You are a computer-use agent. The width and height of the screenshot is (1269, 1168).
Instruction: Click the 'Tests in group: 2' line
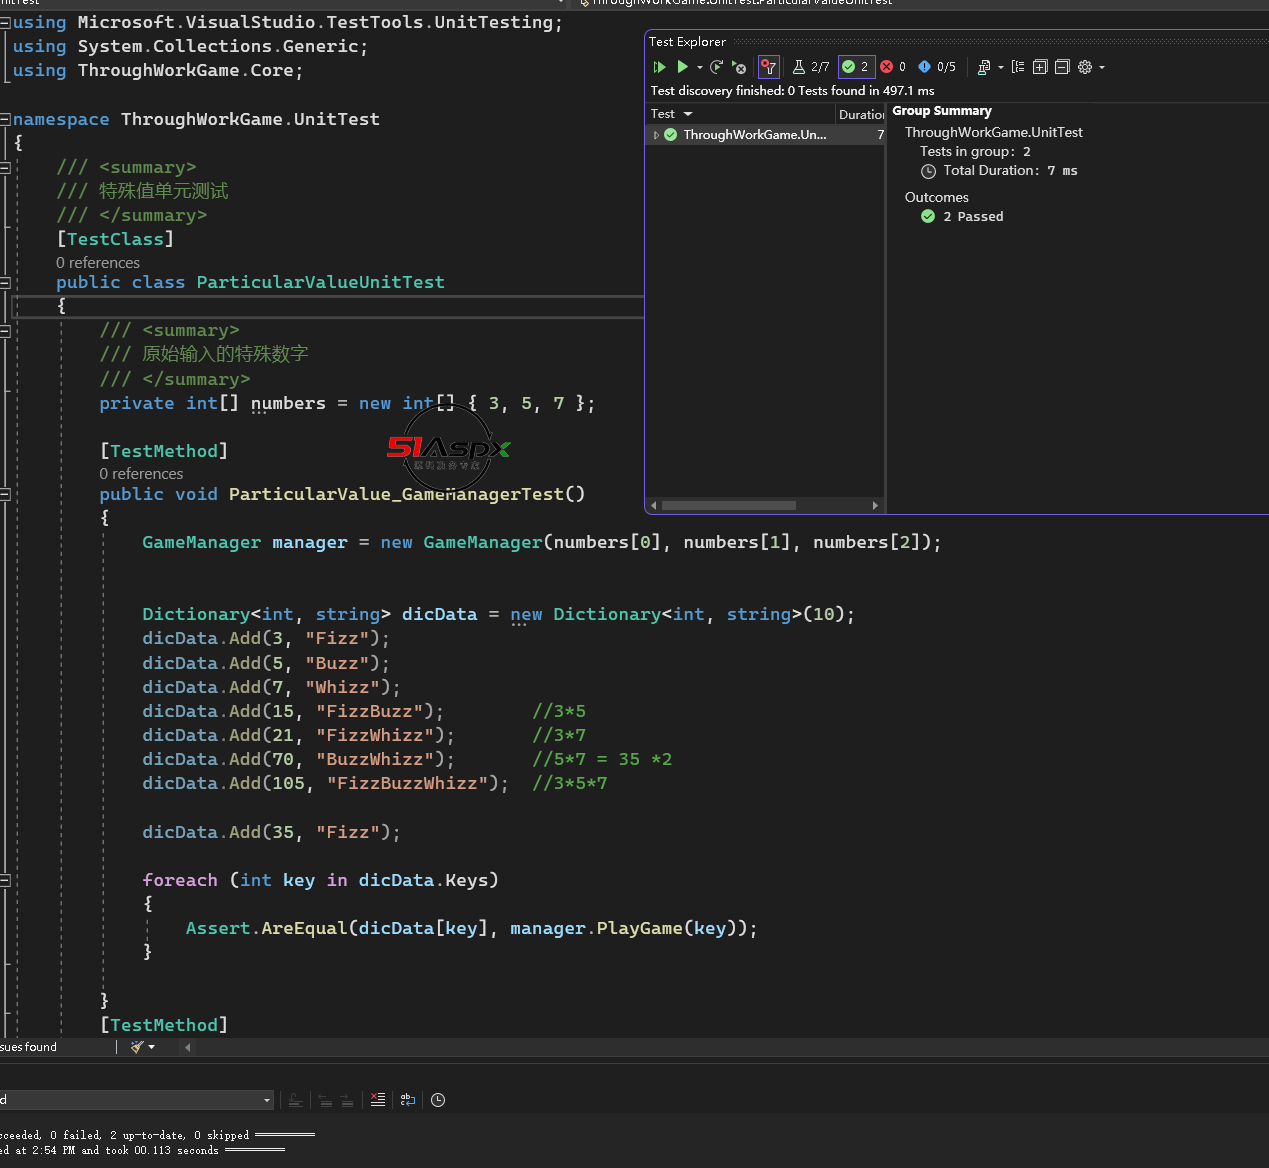tap(975, 152)
